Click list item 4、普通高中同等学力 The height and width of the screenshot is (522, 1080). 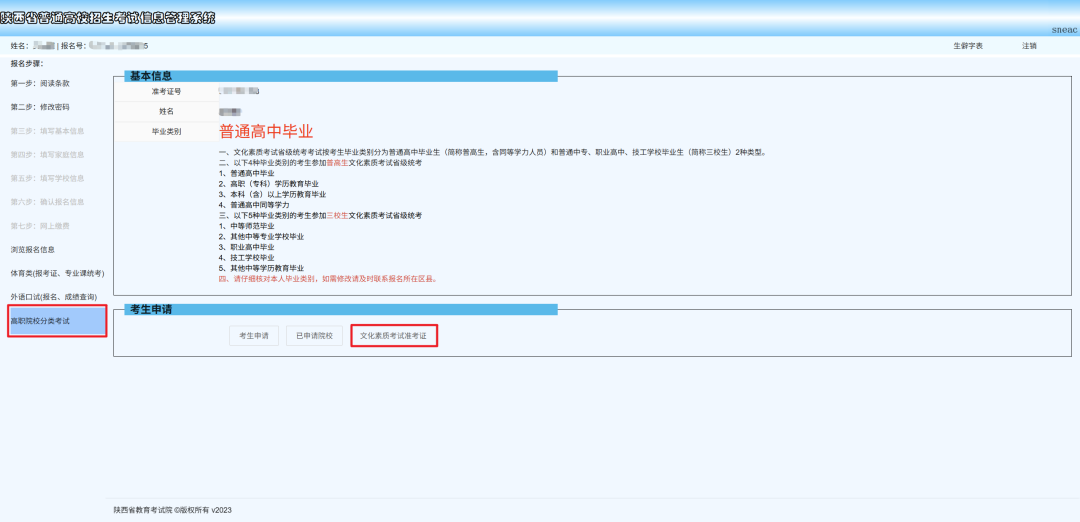(253, 205)
